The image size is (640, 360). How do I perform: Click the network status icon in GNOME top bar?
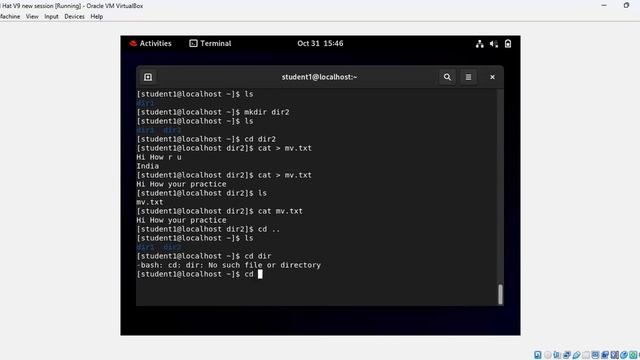point(480,44)
